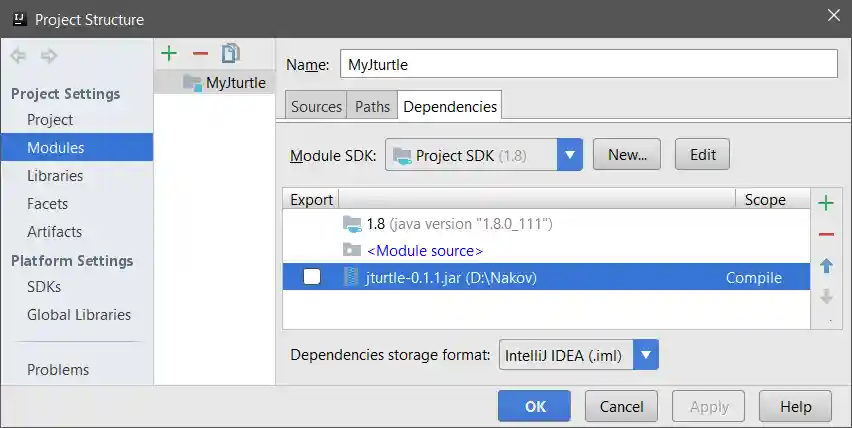
Task: Click the OK button
Action: [x=535, y=407]
